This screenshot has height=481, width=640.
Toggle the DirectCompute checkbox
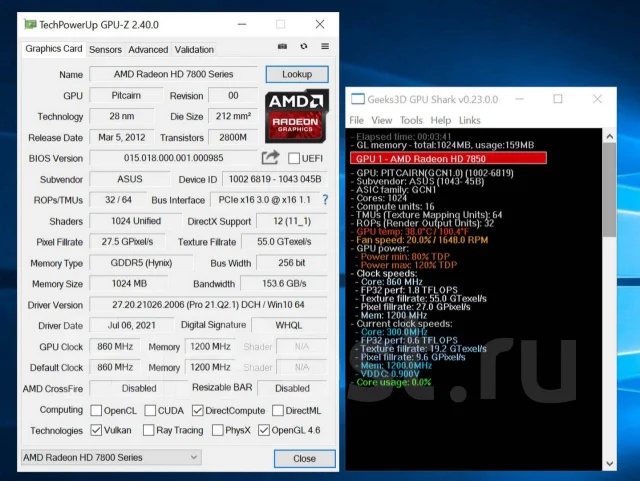[198, 410]
